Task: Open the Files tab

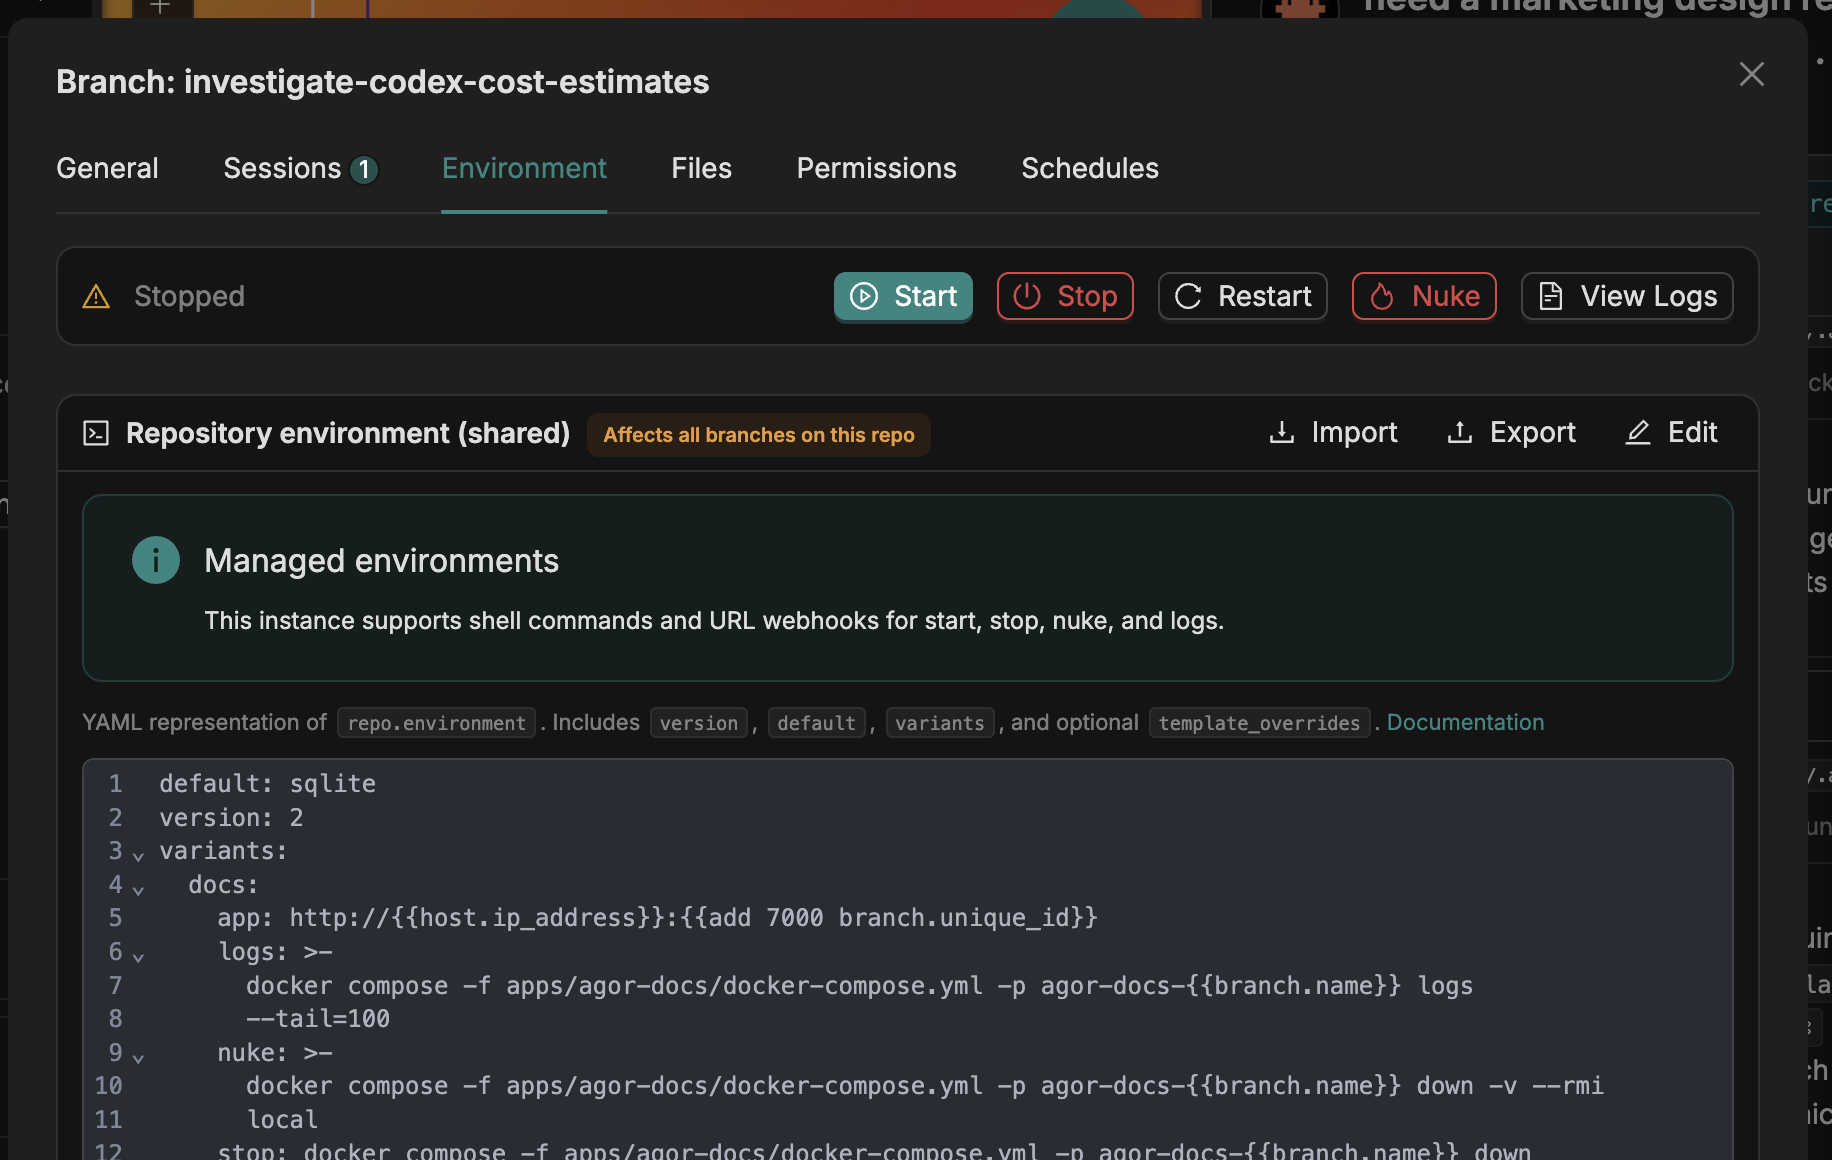Action: [701, 168]
